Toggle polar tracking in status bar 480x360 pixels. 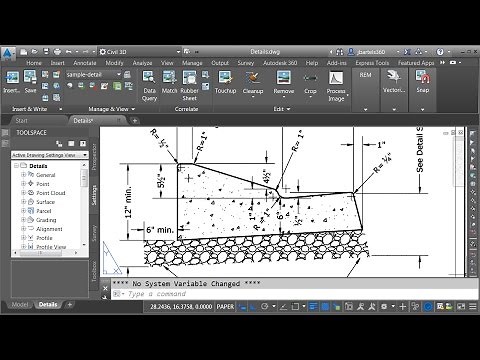pos(264,306)
